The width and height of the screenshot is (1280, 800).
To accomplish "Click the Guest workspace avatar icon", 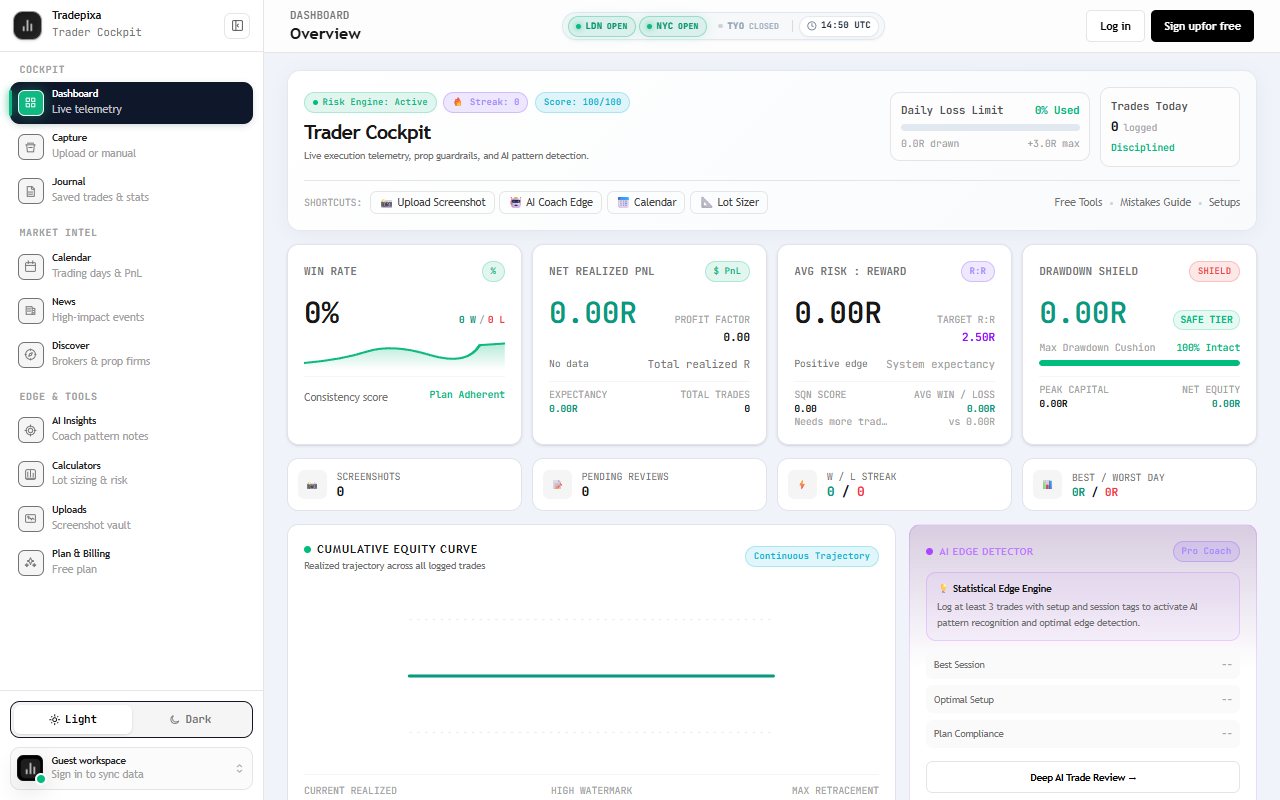I will [30, 768].
